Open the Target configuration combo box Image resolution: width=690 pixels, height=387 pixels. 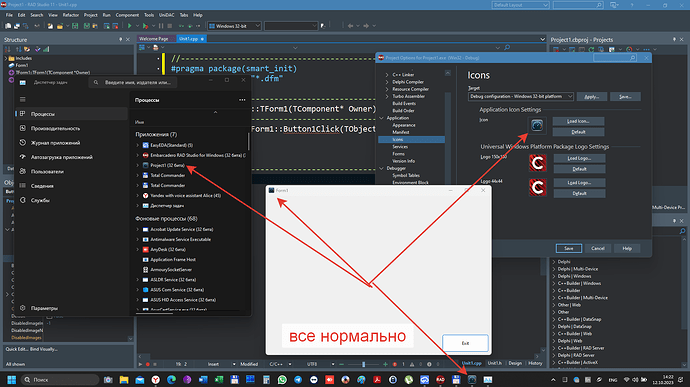521,96
